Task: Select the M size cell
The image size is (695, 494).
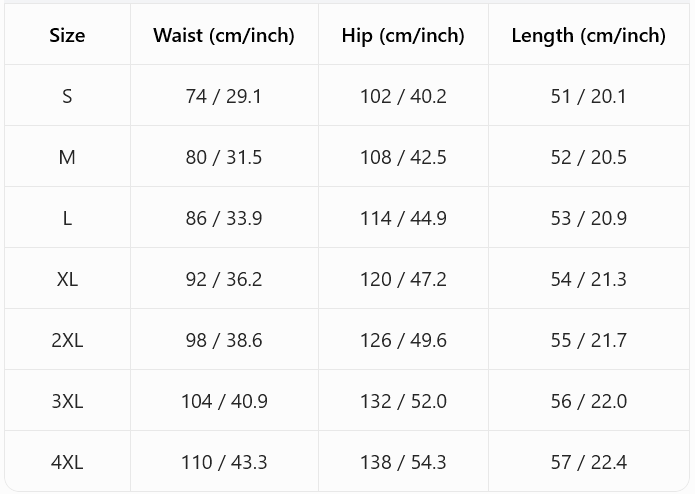Action: (x=67, y=157)
